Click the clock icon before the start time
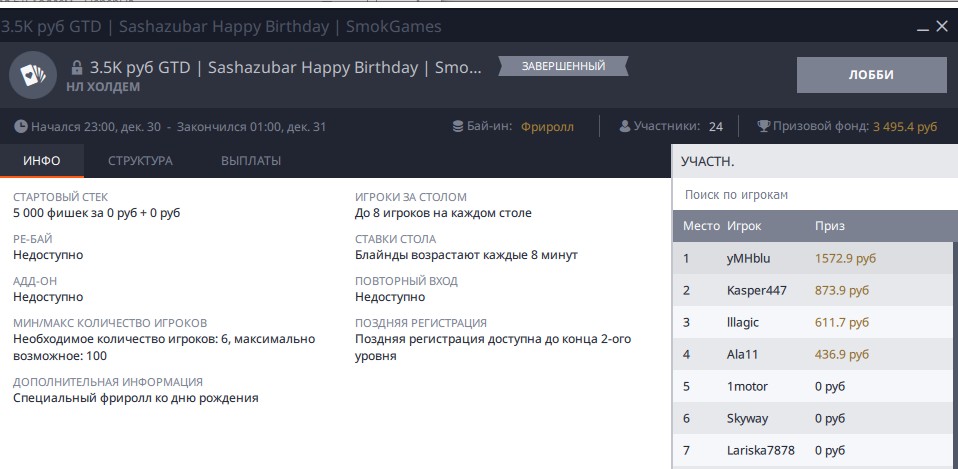This screenshot has height=469, width=958. click(x=21, y=126)
